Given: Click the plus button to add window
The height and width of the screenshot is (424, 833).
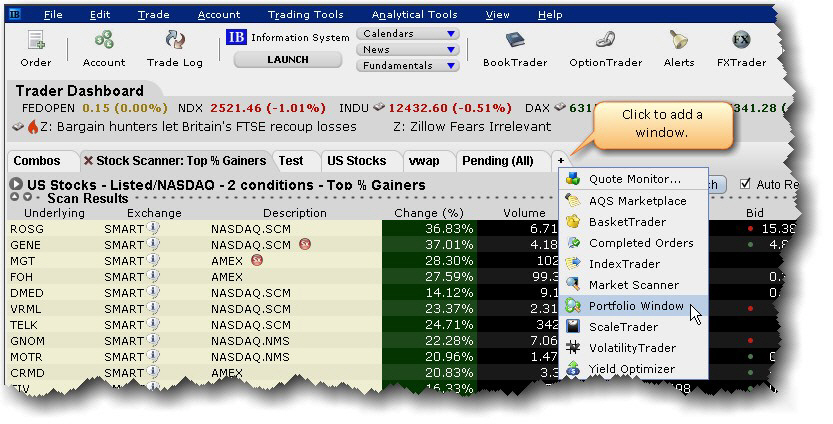Looking at the screenshot, I should point(561,161).
